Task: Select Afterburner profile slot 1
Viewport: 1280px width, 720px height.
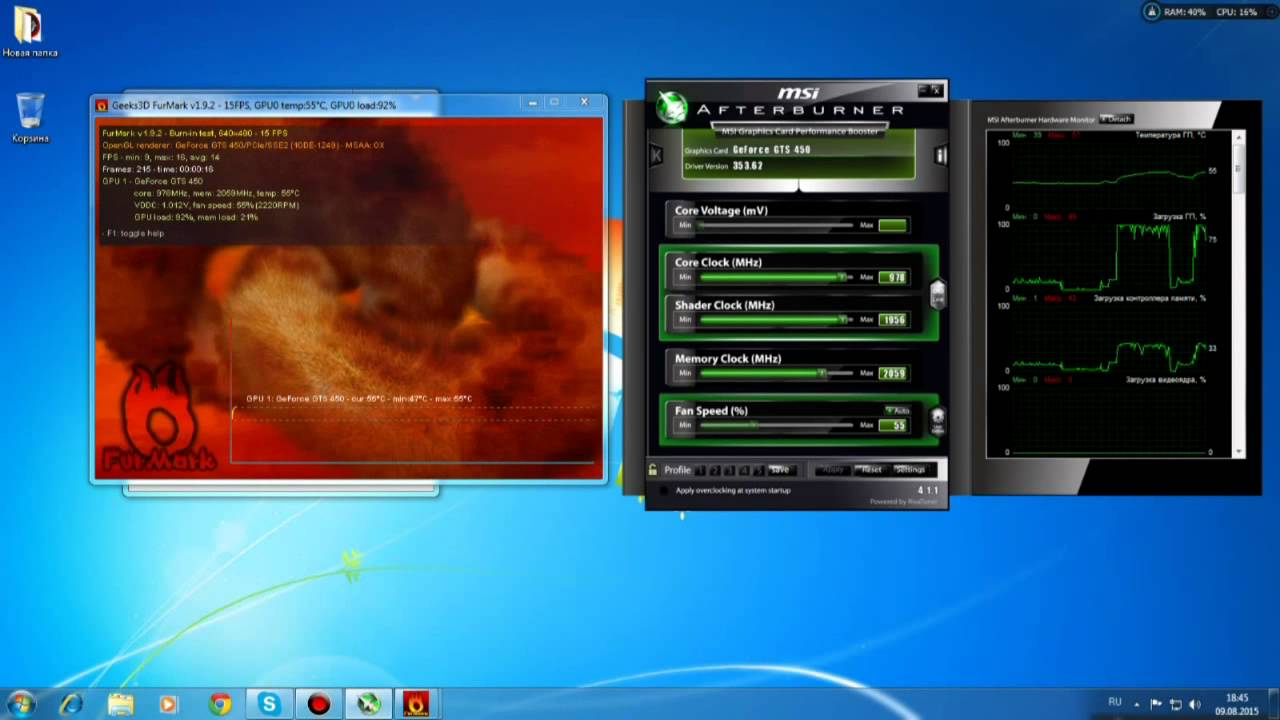Action: pyautogui.click(x=701, y=470)
